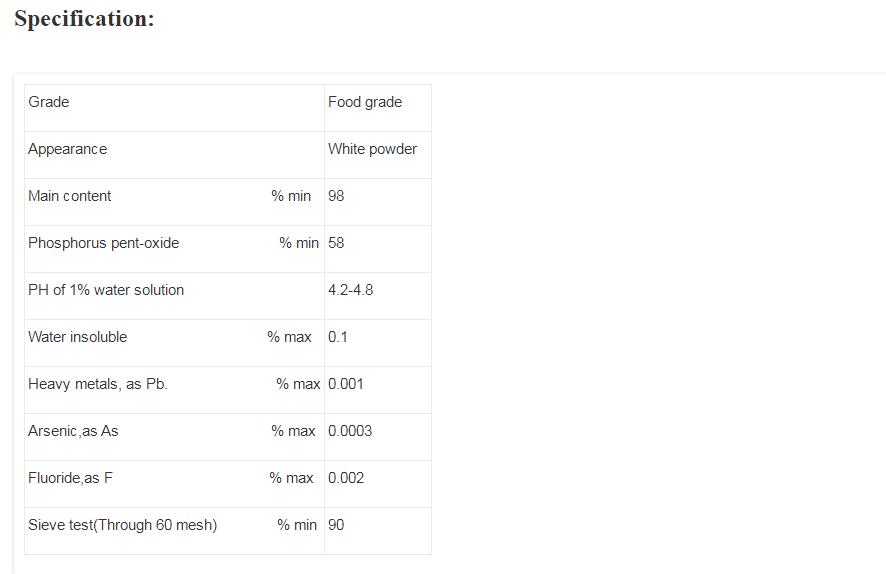Click the Food grade value
The height and width of the screenshot is (574, 886).
[365, 102]
